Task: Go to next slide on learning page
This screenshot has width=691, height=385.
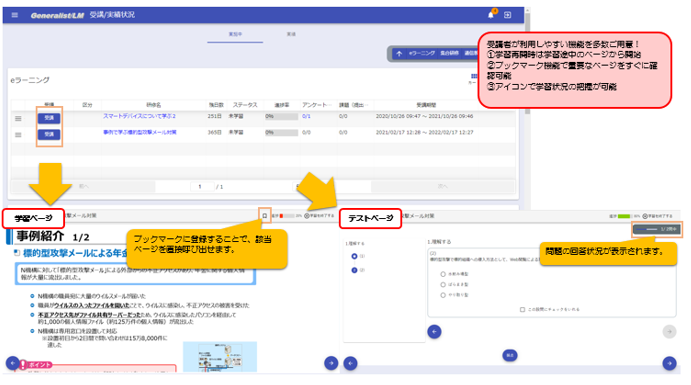Action: (331, 363)
